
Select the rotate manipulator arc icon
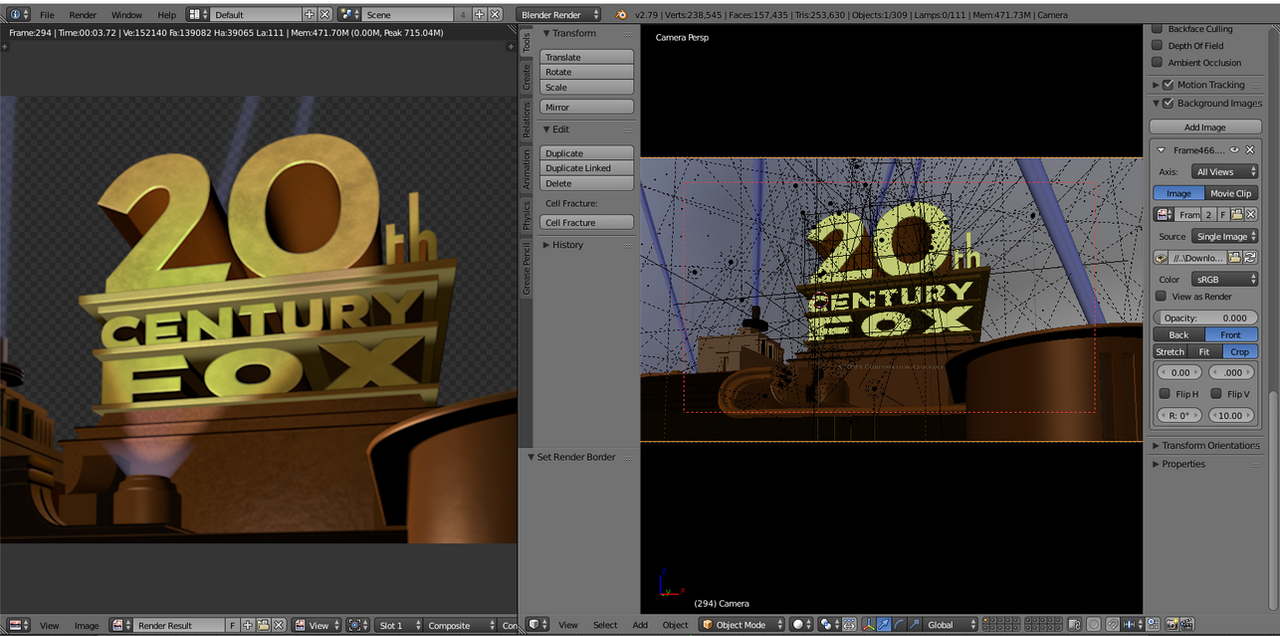point(900,625)
